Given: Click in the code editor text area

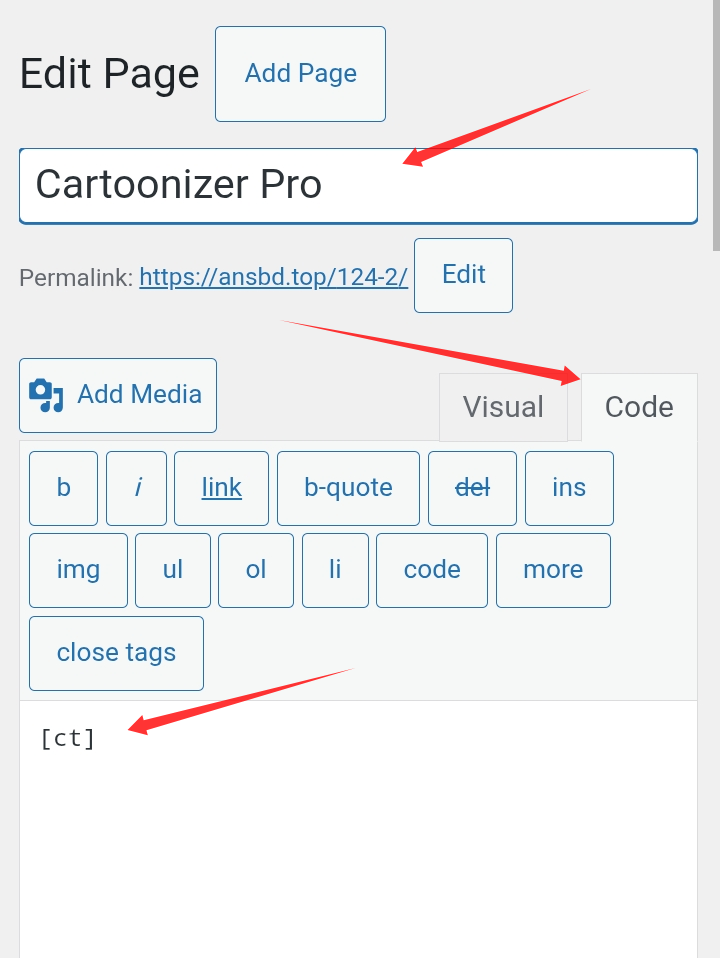Looking at the screenshot, I should click(358, 830).
